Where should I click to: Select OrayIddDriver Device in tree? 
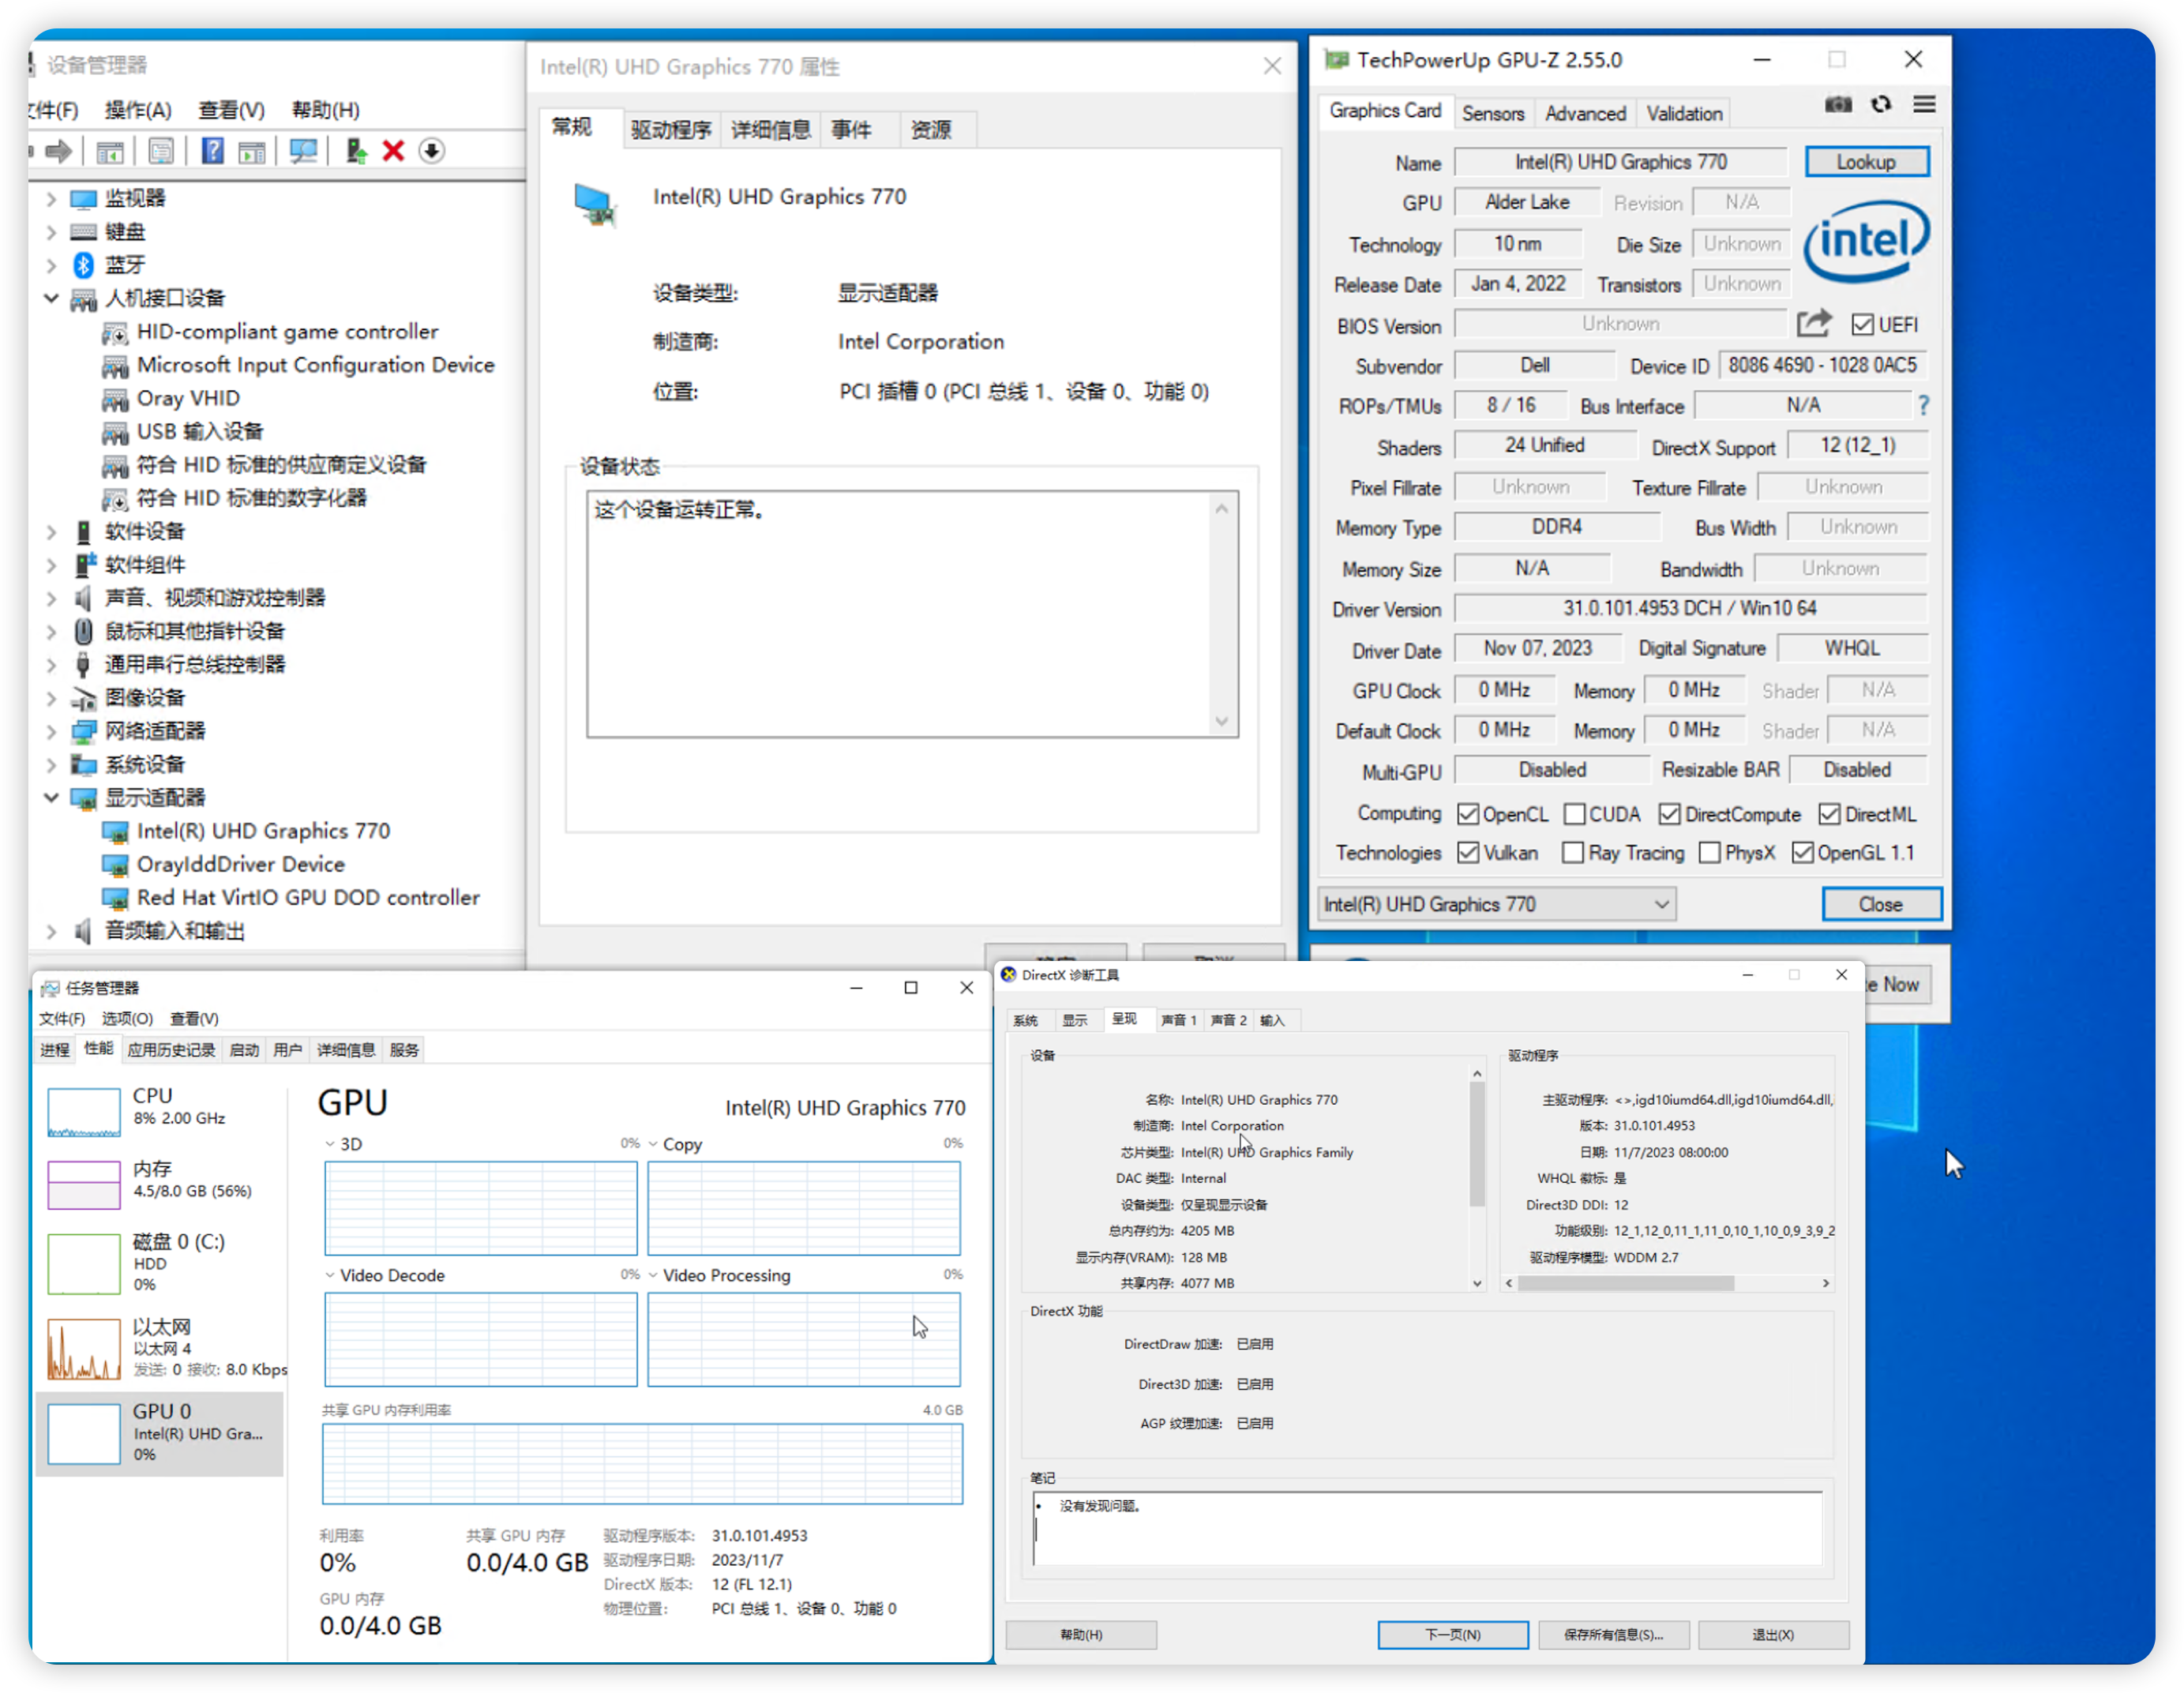241,864
